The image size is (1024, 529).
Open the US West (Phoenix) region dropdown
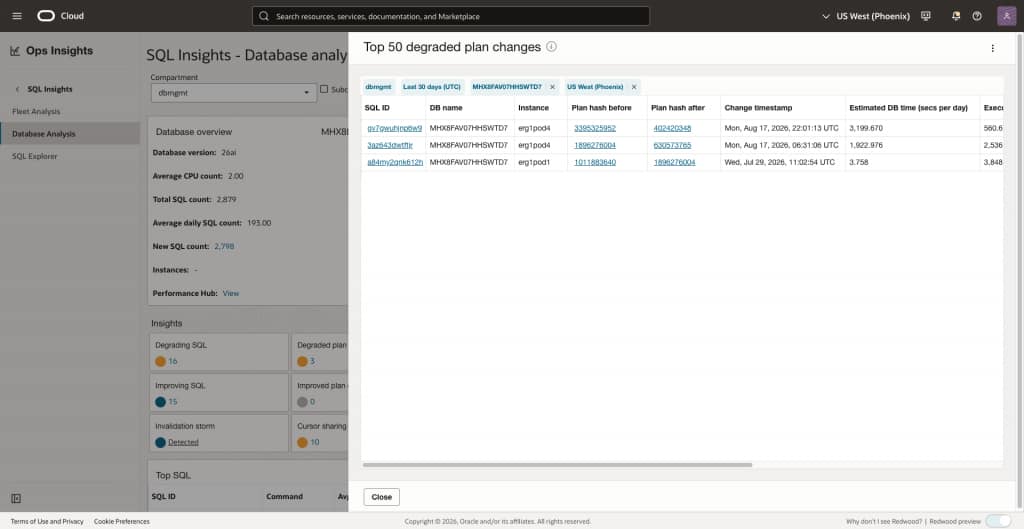pyautogui.click(x=865, y=16)
